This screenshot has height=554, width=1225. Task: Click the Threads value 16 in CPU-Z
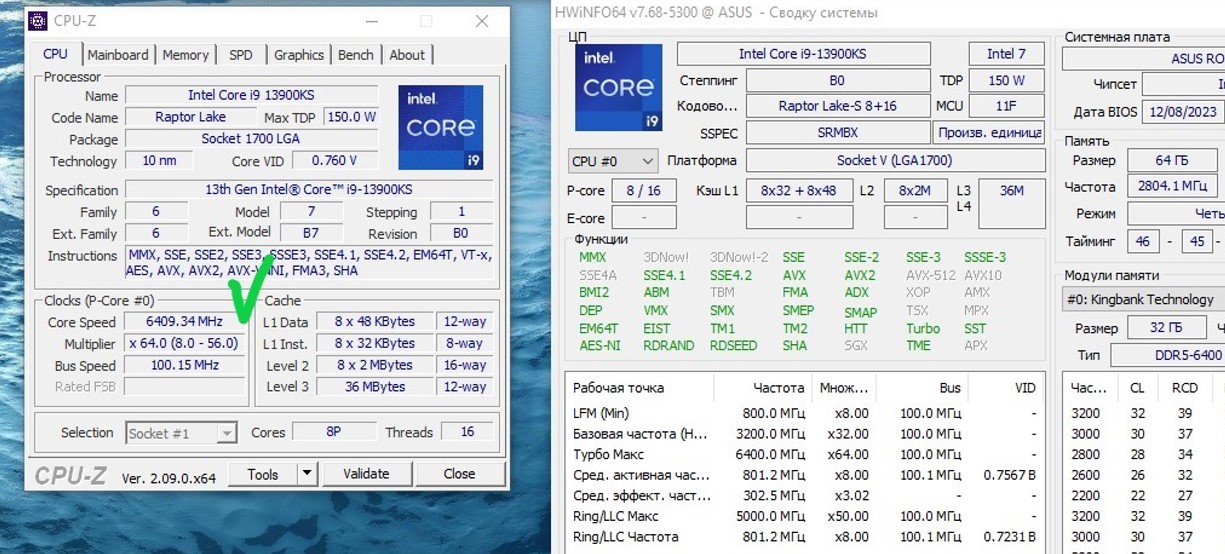(466, 433)
